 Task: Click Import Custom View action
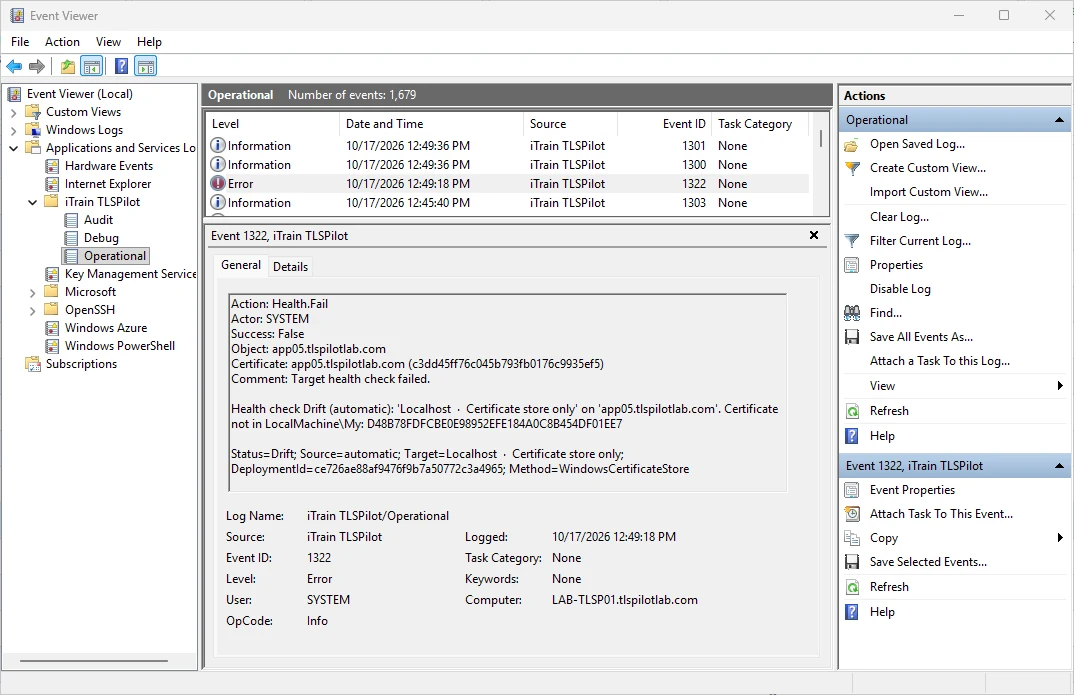(929, 192)
